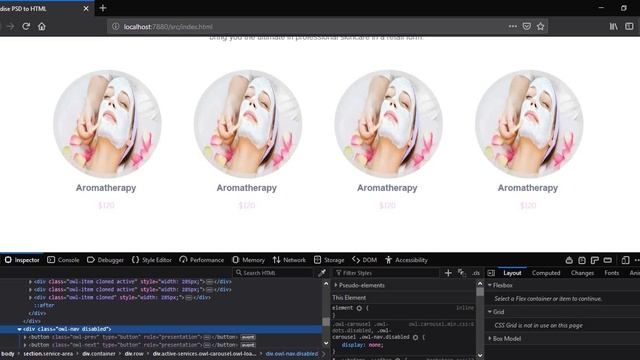Screen dimensions: 640x360
Task: Open the Console panel
Action: coord(63,260)
